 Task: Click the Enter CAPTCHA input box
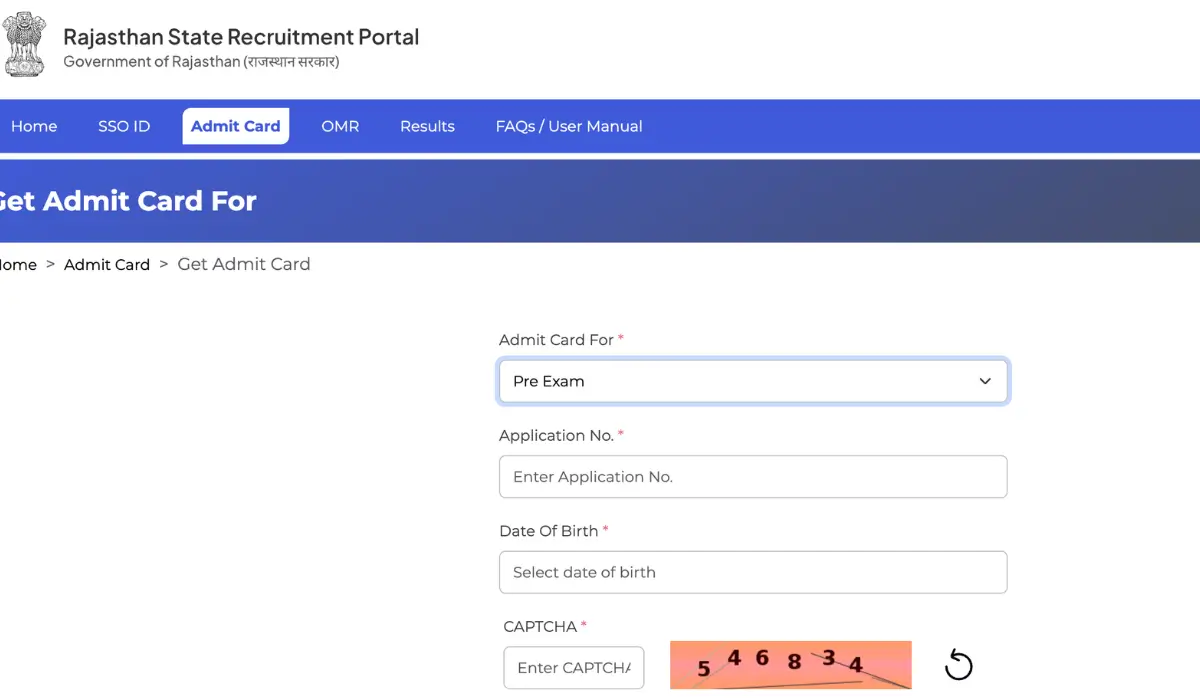click(574, 667)
